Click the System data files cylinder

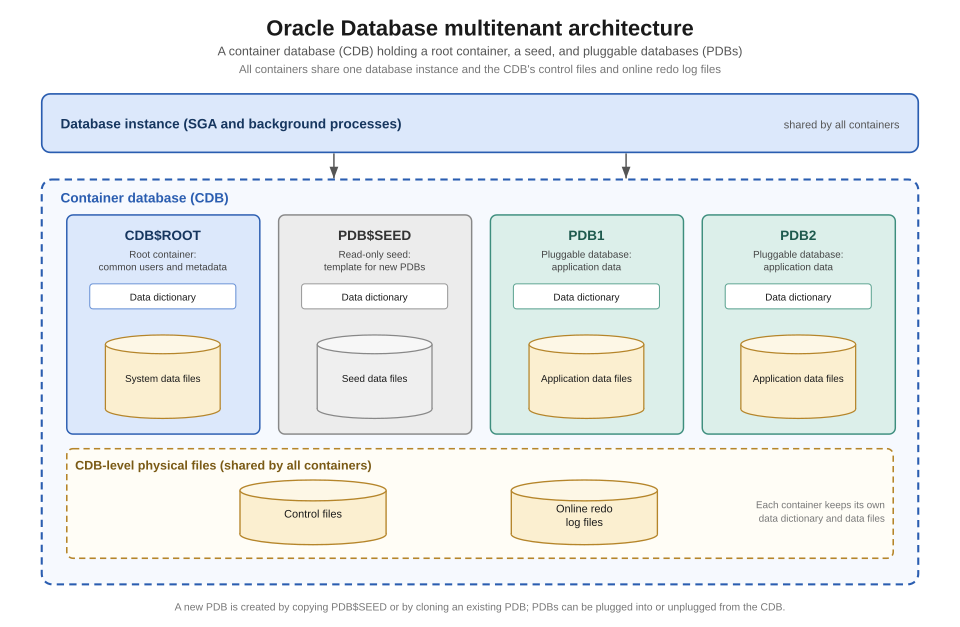163,377
